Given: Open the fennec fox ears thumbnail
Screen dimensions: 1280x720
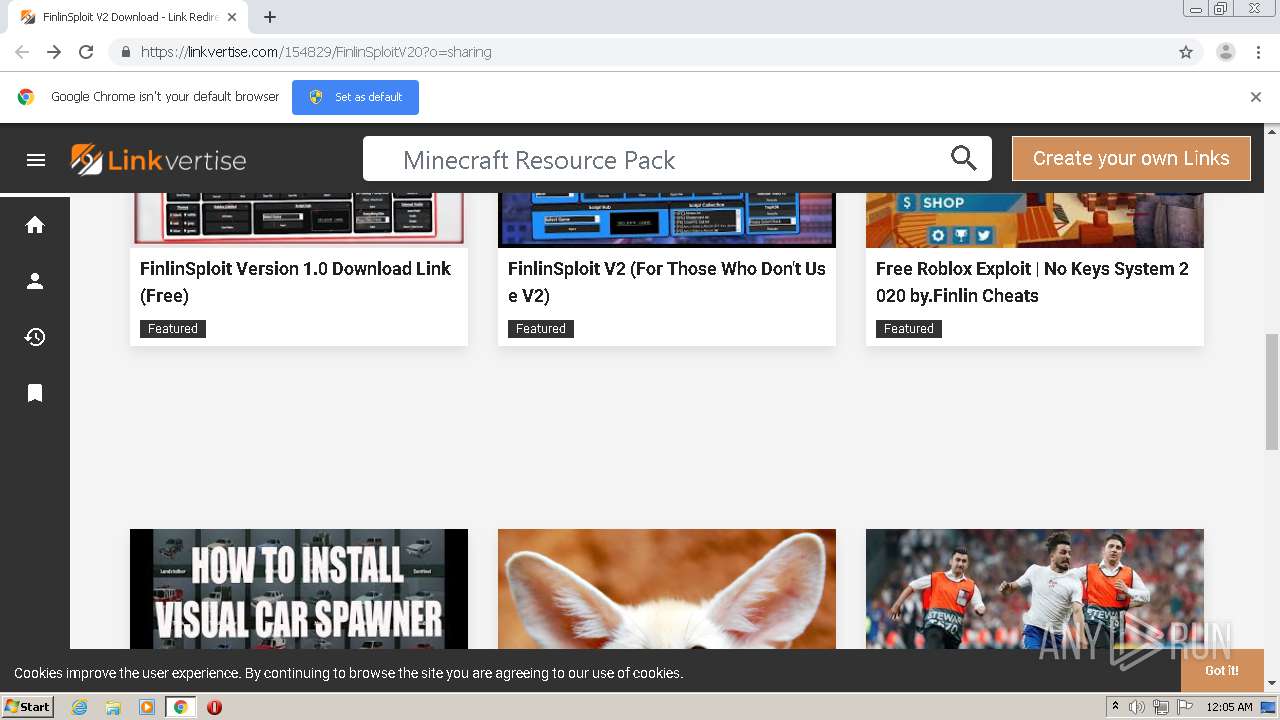Looking at the screenshot, I should click(x=667, y=590).
